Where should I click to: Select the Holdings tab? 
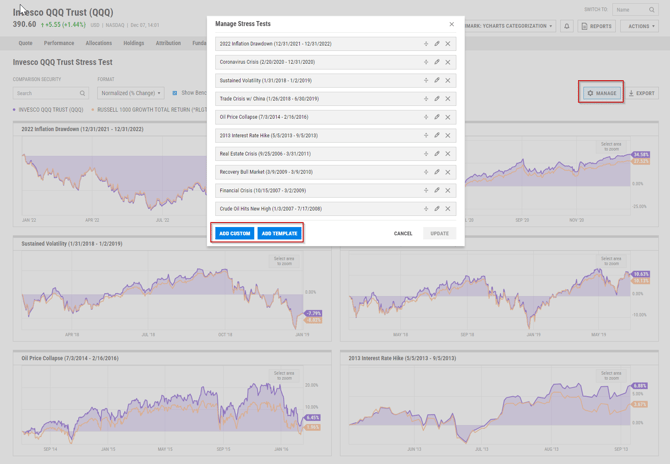134,43
